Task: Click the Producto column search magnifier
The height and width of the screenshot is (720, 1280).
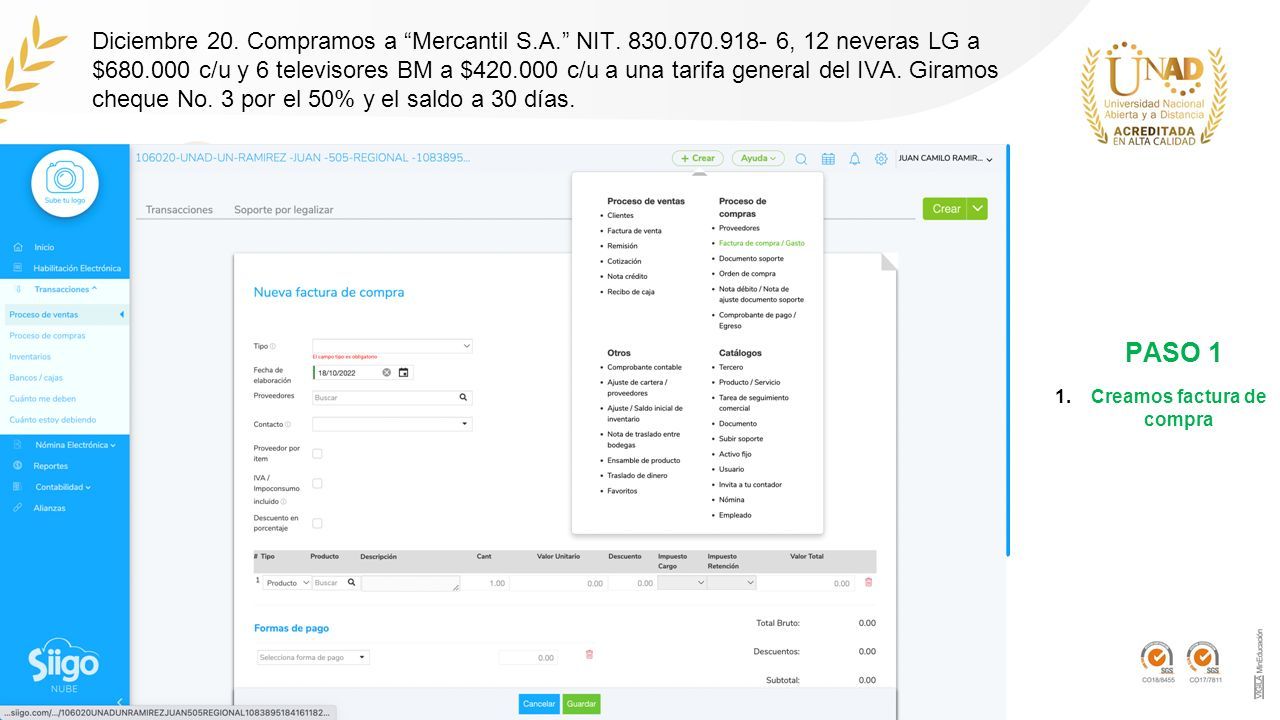Action: (351, 582)
